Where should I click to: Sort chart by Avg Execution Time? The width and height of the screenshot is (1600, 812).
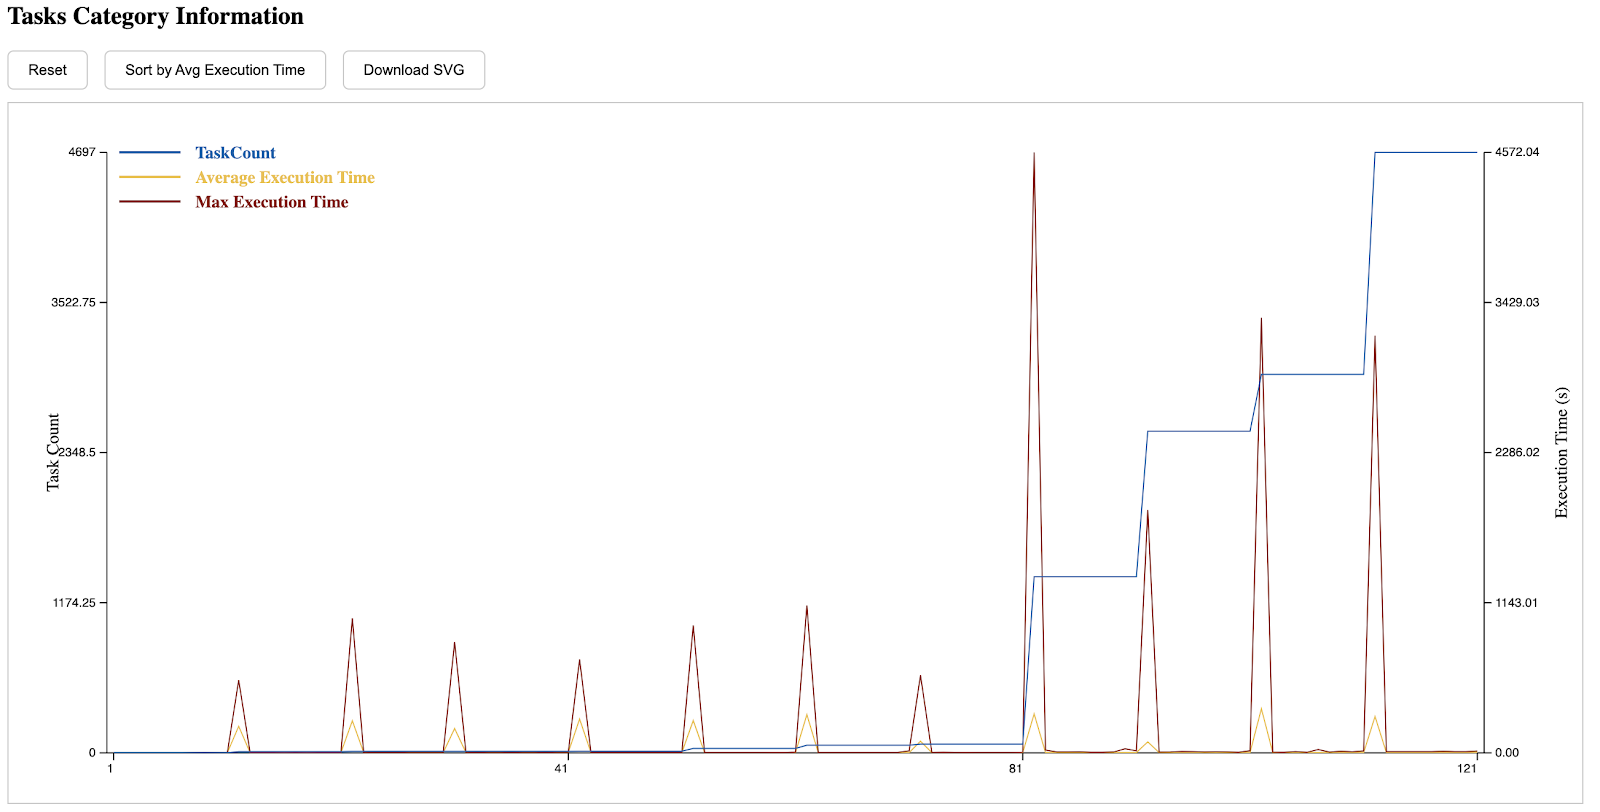pos(215,70)
